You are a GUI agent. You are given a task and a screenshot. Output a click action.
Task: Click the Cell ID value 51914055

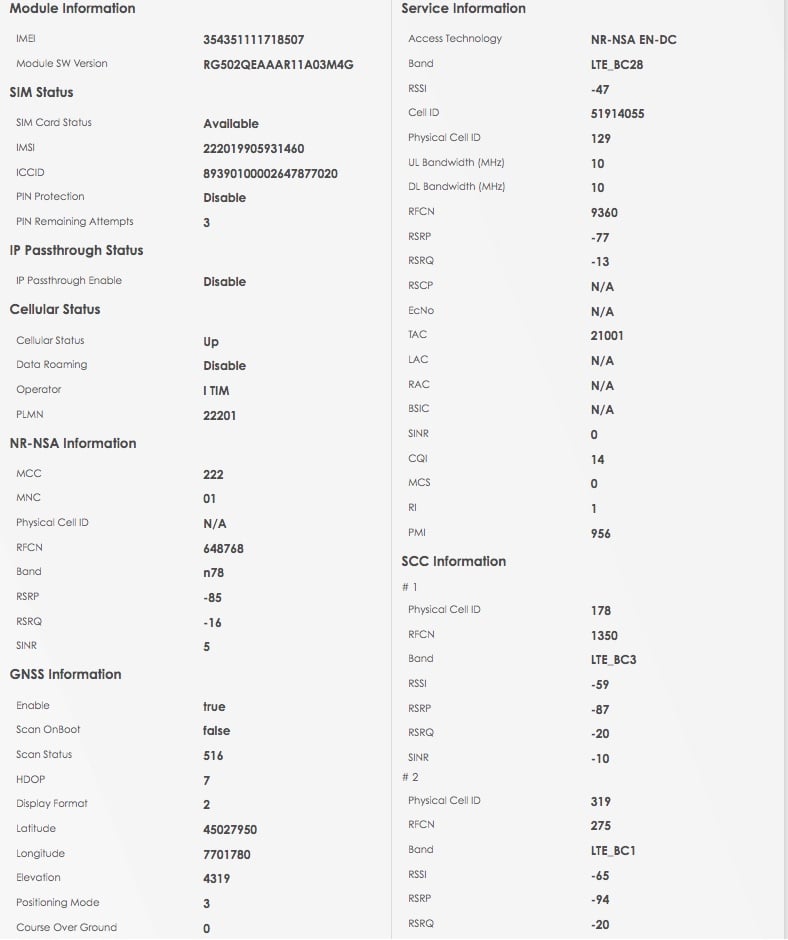(617, 114)
